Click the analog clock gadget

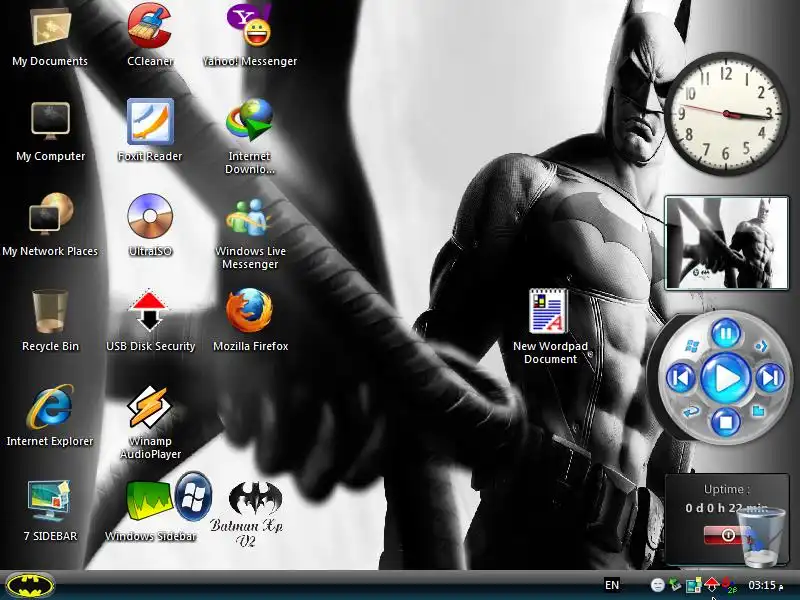[x=726, y=114]
